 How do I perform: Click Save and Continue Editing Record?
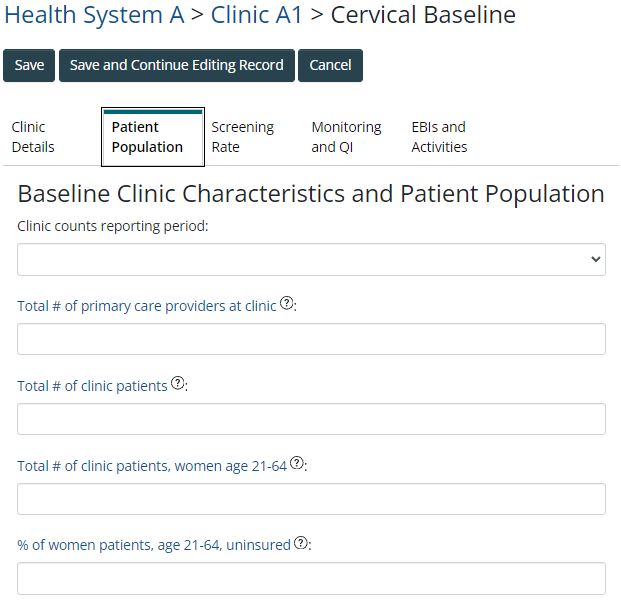177,65
